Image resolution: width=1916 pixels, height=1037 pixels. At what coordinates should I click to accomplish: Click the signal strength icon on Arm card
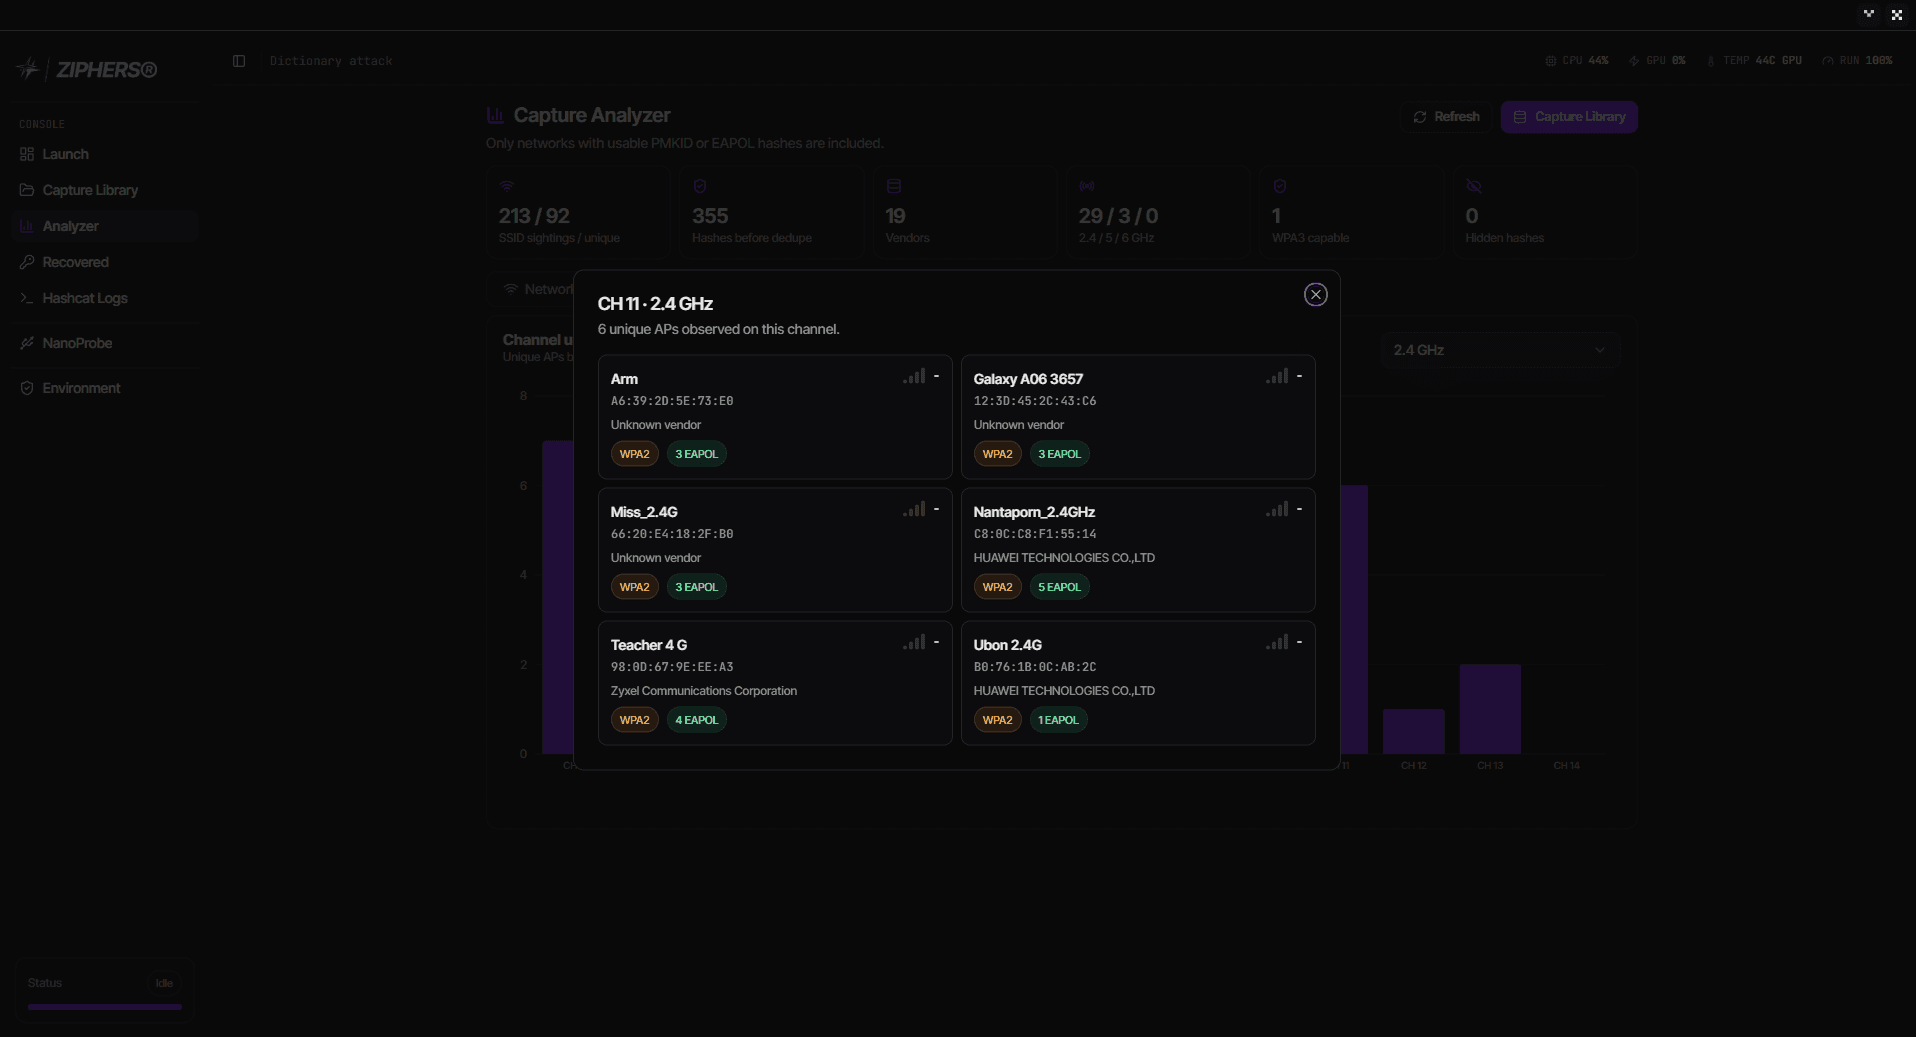pyautogui.click(x=914, y=377)
